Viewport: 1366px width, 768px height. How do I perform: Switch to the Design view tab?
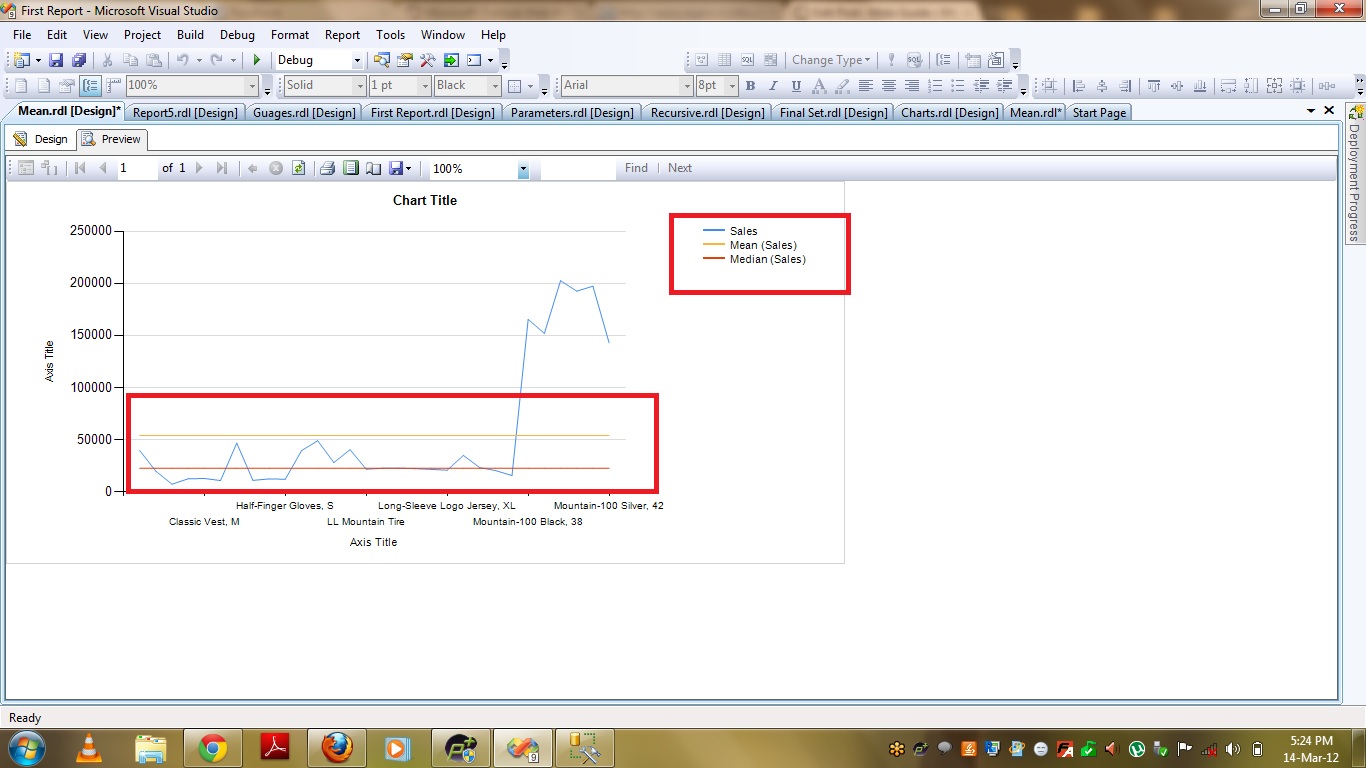point(41,139)
